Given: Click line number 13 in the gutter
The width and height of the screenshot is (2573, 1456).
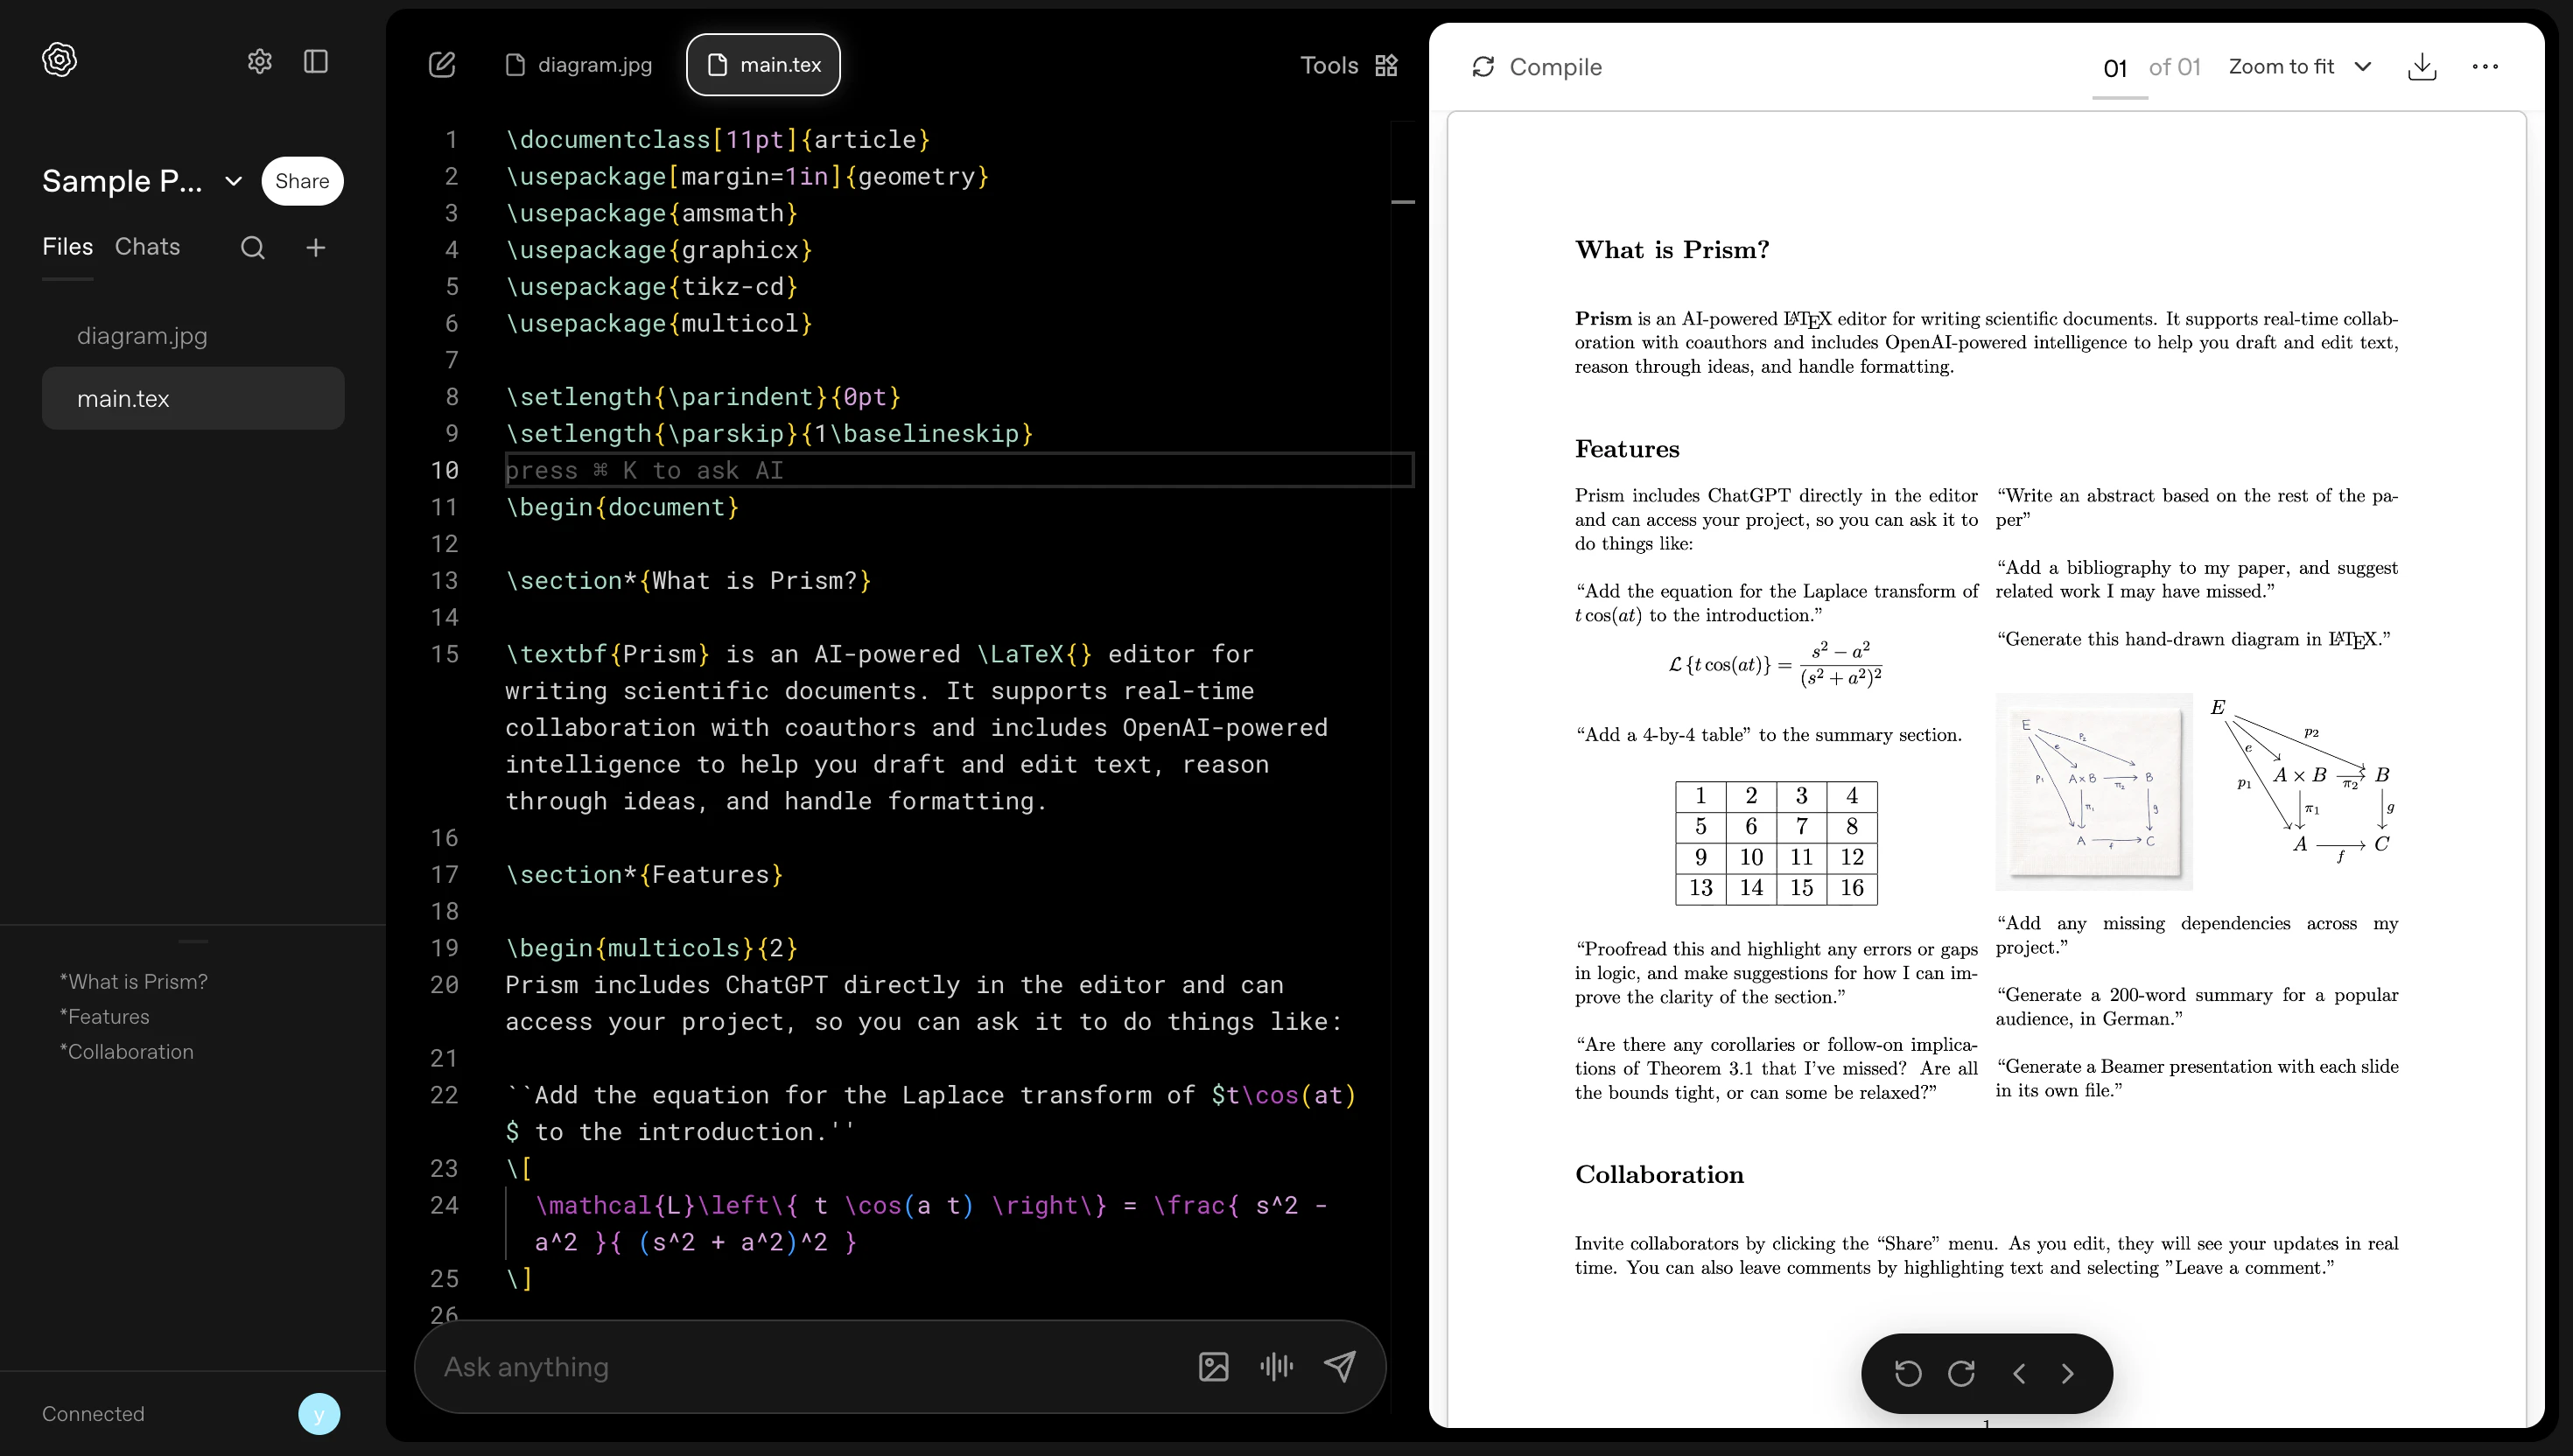Looking at the screenshot, I should (445, 581).
